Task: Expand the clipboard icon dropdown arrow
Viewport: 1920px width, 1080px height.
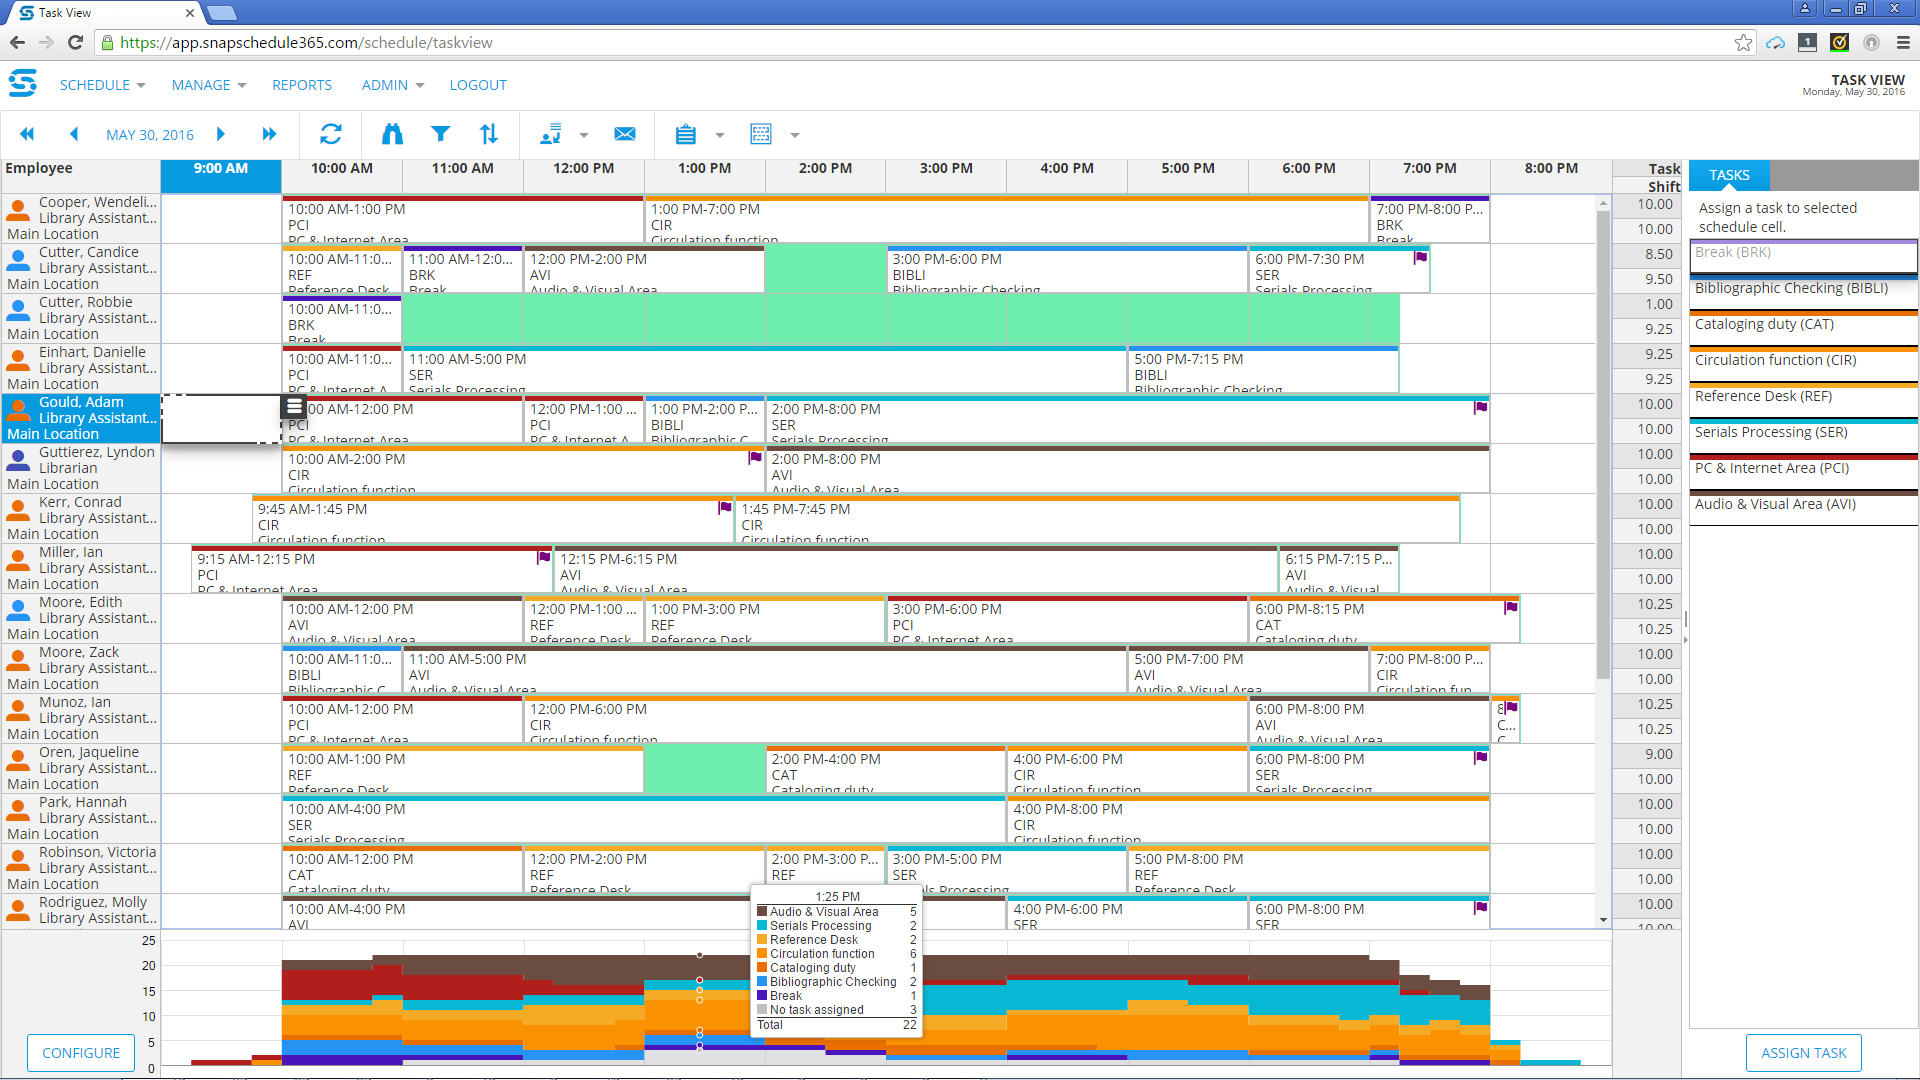Action: tap(719, 135)
